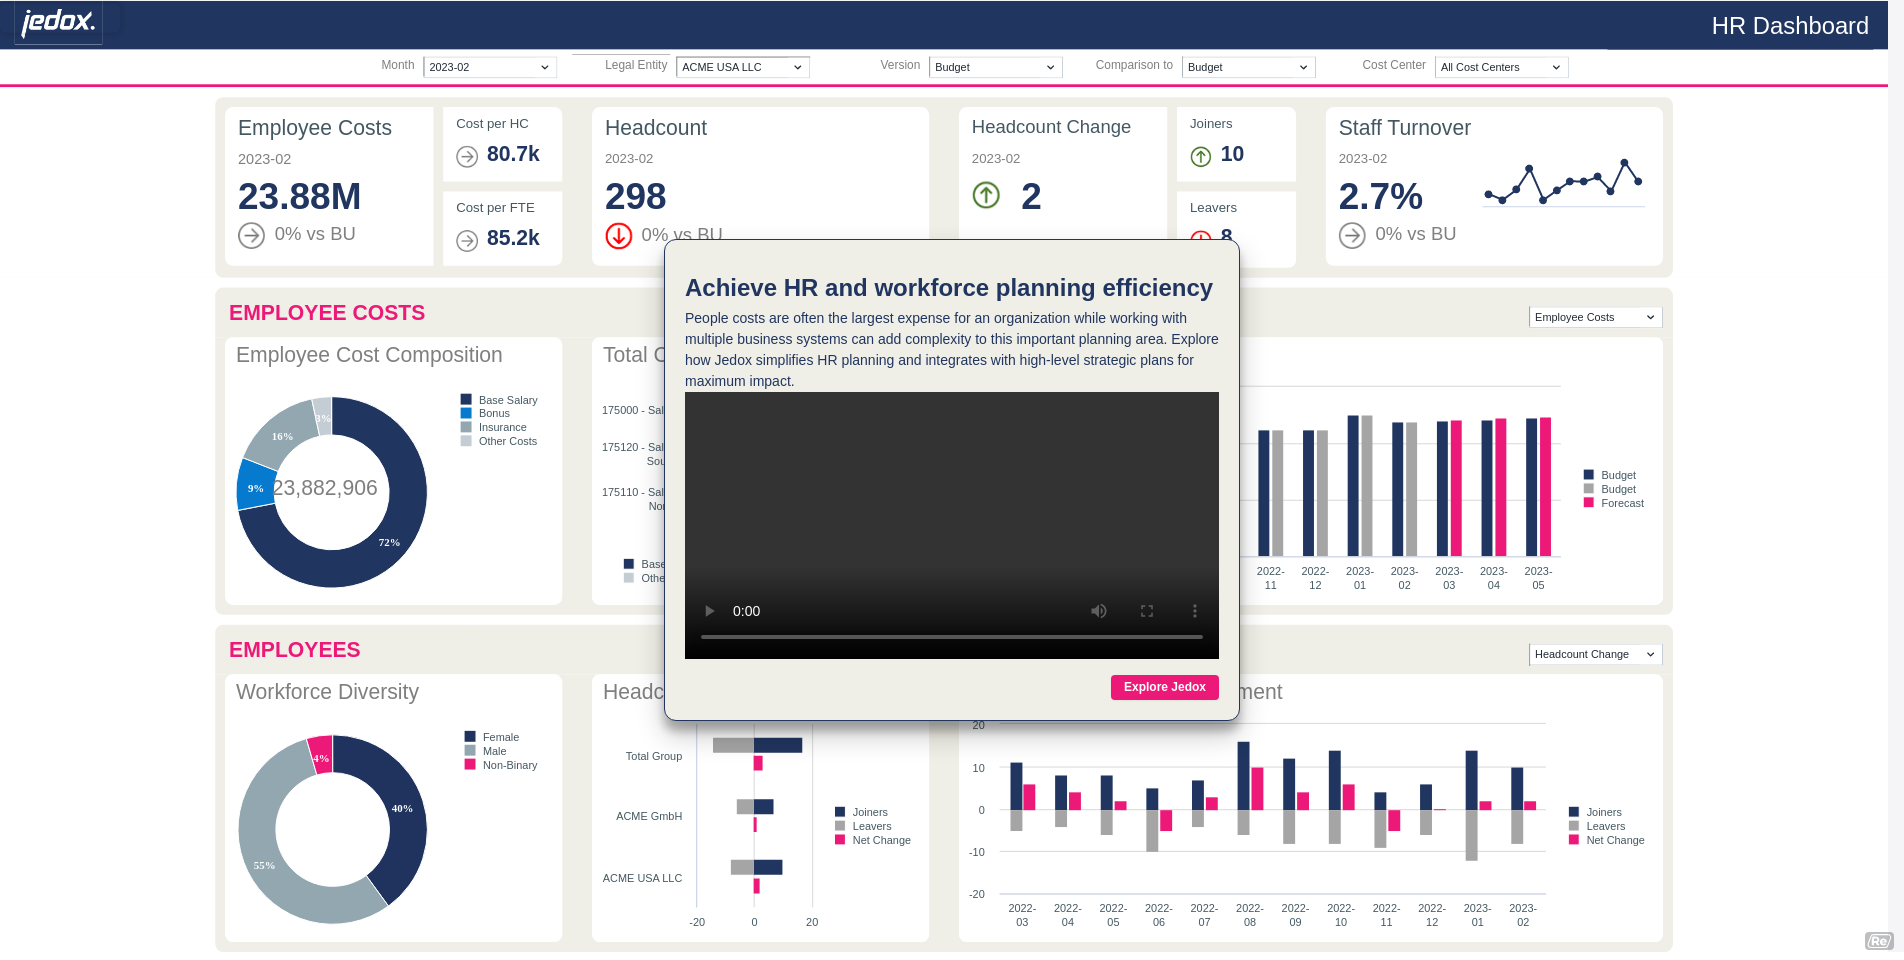Toggle Non-Binary legend in Workforce Diversity

coord(509,765)
